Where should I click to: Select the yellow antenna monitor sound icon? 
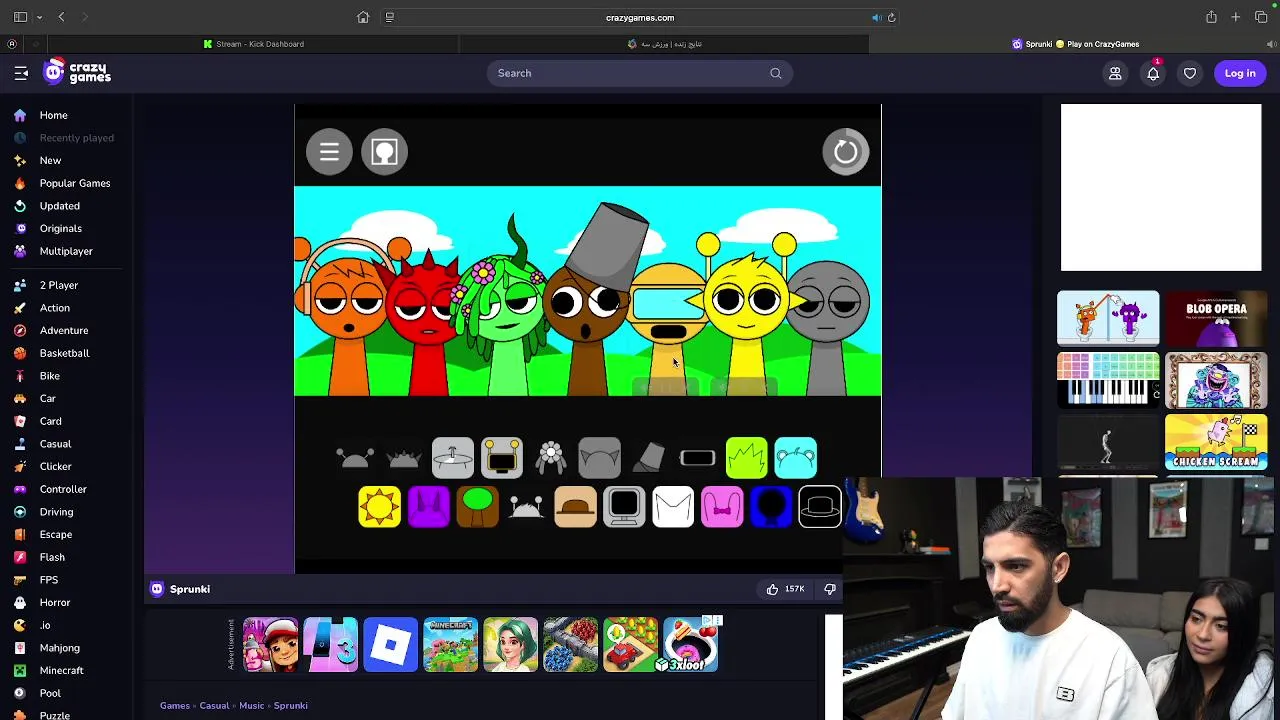click(501, 458)
